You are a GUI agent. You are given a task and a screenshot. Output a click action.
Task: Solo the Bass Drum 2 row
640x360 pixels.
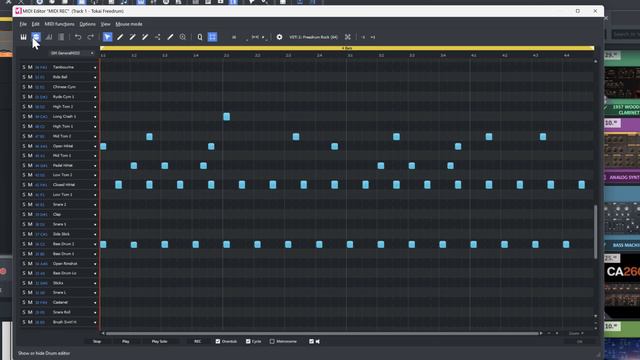24,244
